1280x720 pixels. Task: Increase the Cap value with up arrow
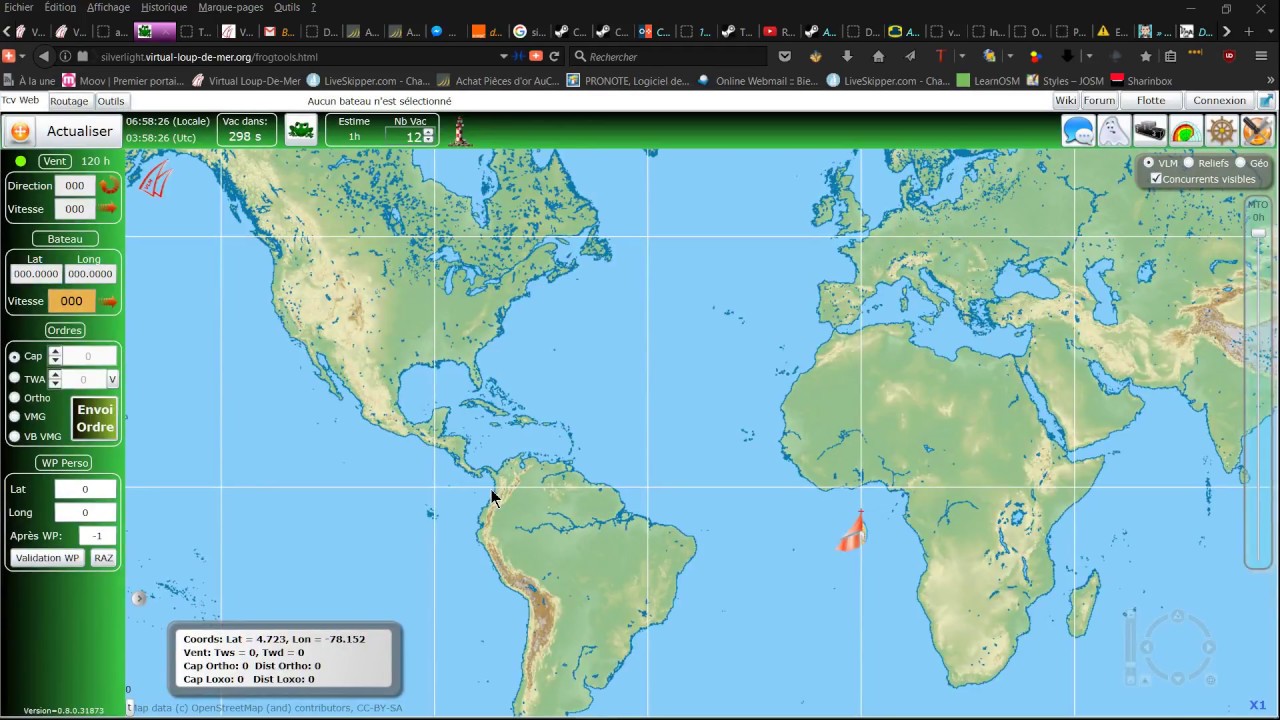pos(55,351)
